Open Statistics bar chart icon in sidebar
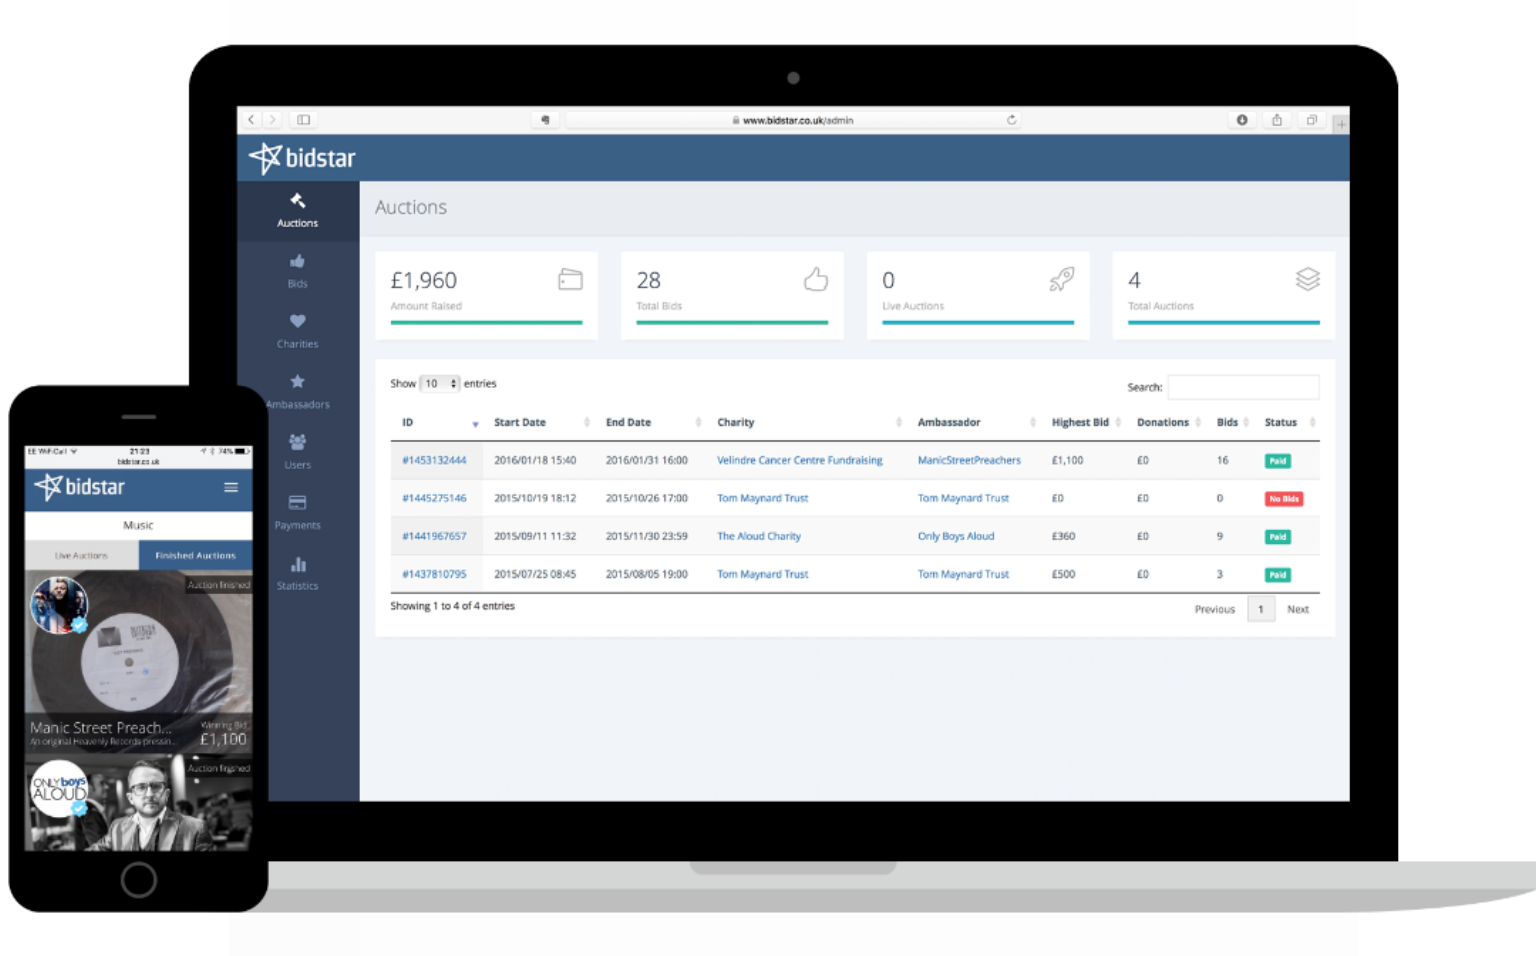Screen dimensions: 1536x956 pos(297,573)
